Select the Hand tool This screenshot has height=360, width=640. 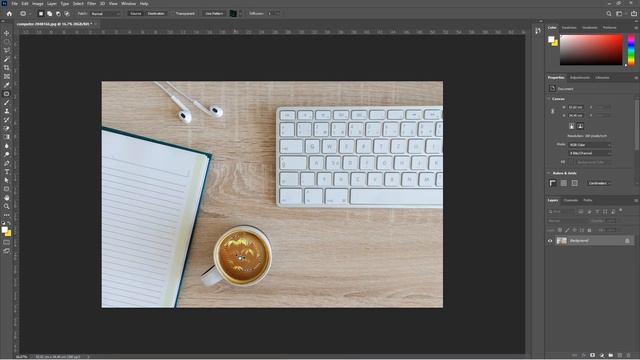pos(7,198)
